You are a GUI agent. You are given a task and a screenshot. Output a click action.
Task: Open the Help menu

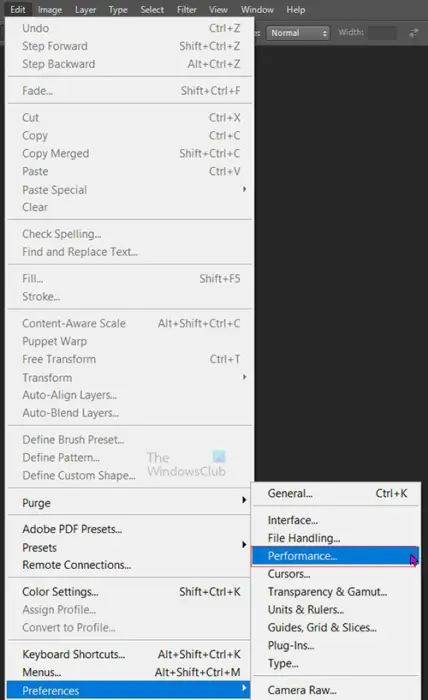pyautogui.click(x=295, y=9)
